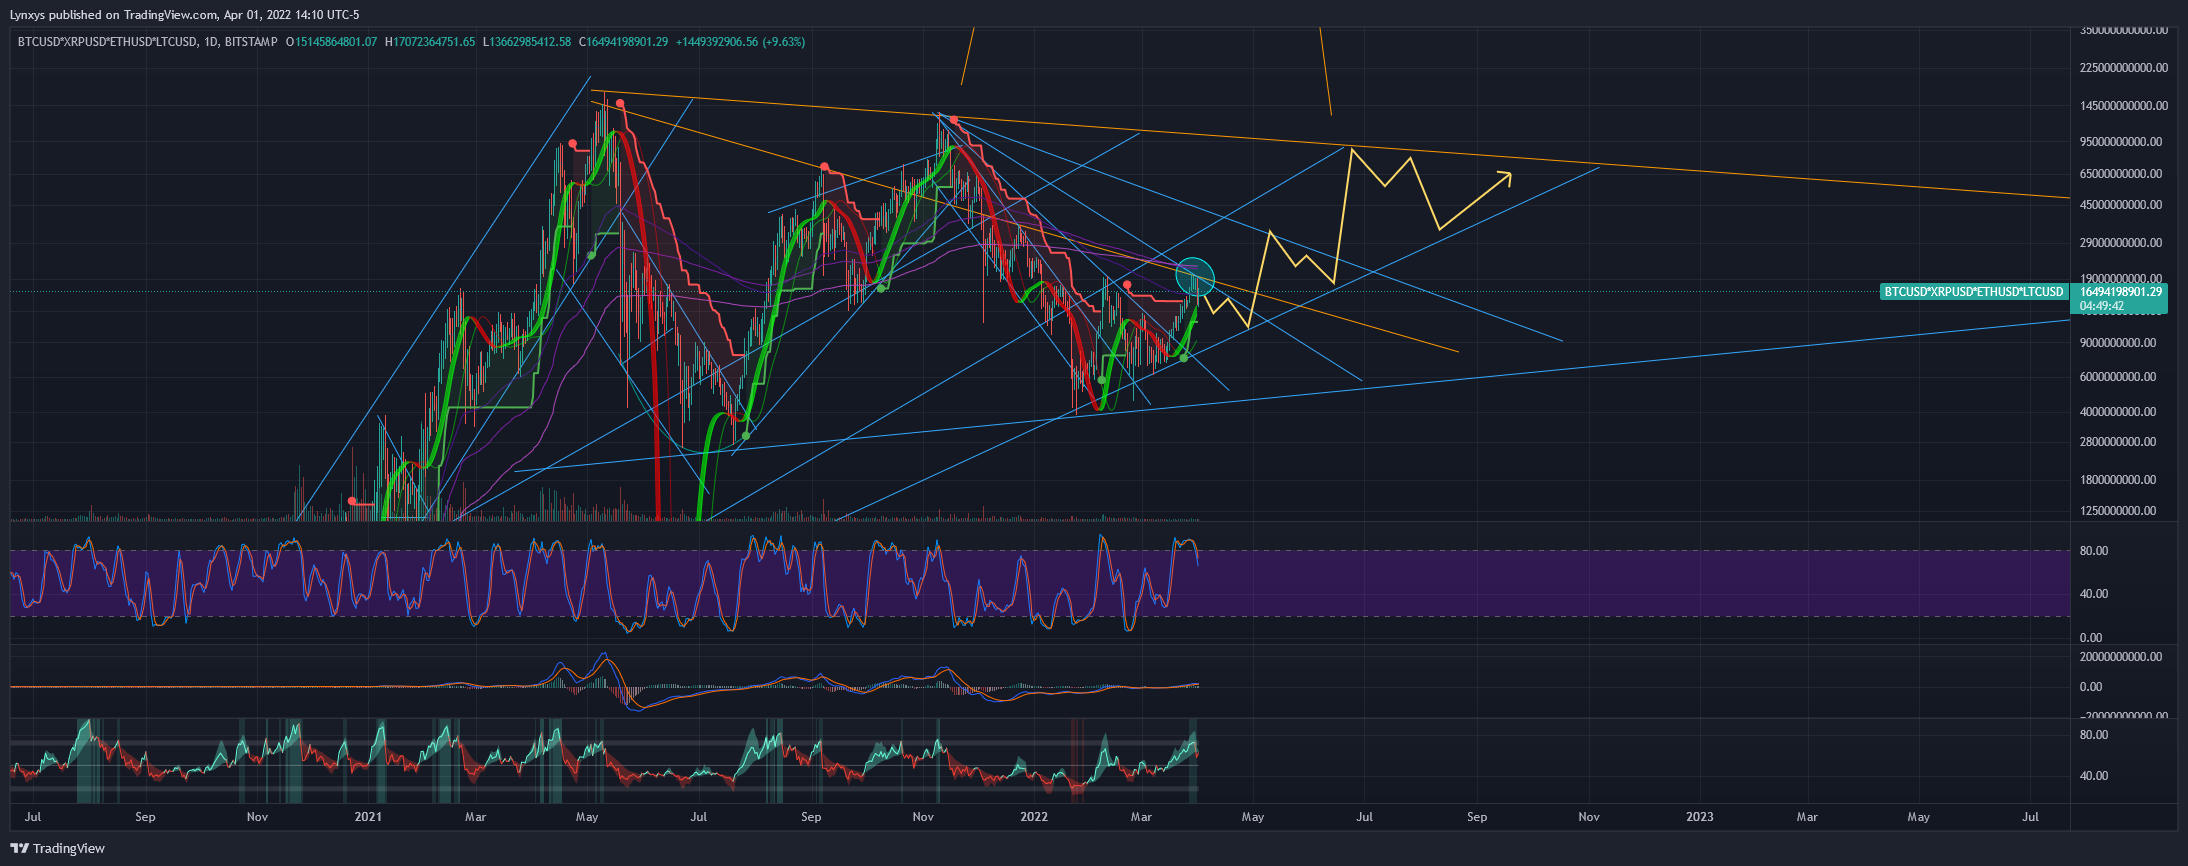Click the 4000000000.00 price scale label
Image resolution: width=2188 pixels, height=866 pixels.
click(x=2118, y=412)
